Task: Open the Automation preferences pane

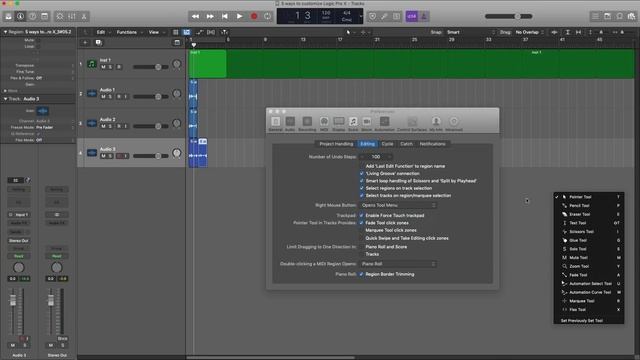Action: (x=384, y=123)
